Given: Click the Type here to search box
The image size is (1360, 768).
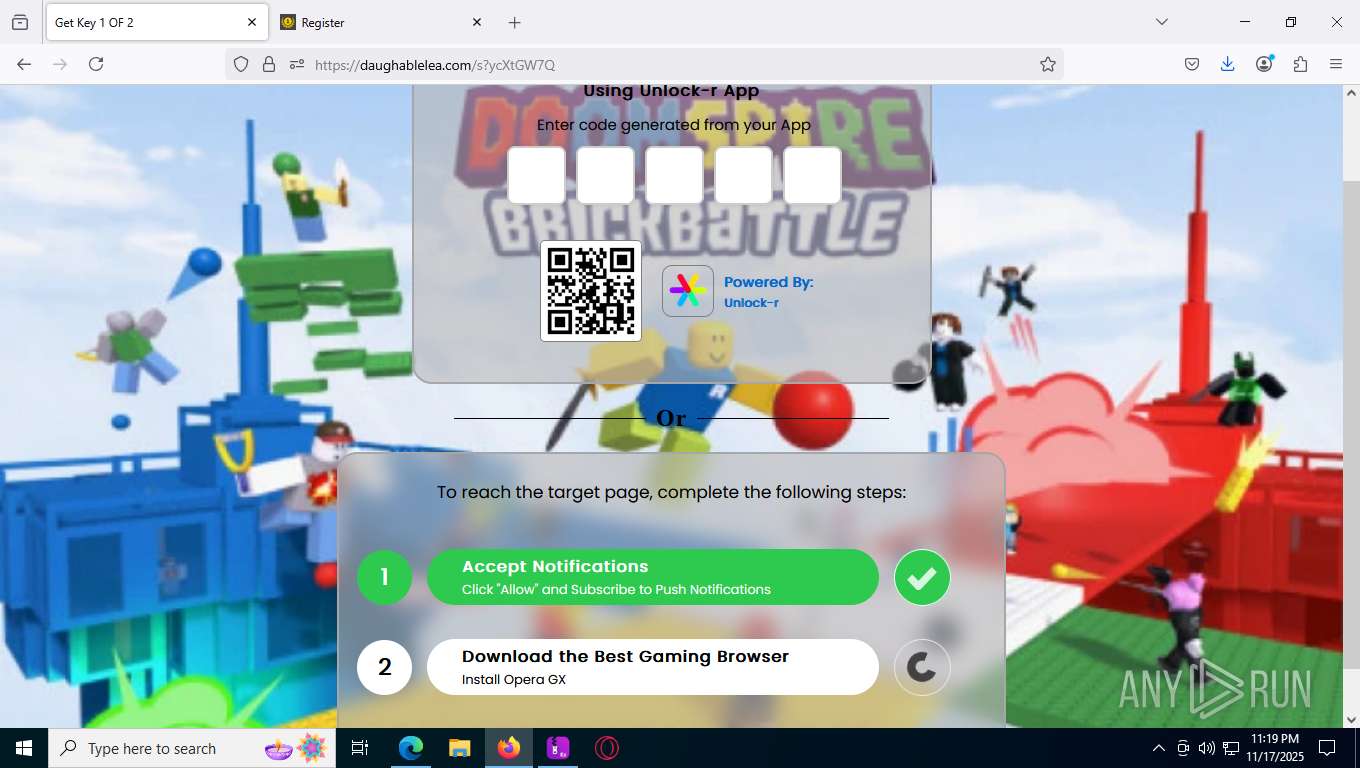Looking at the screenshot, I should point(192,748).
